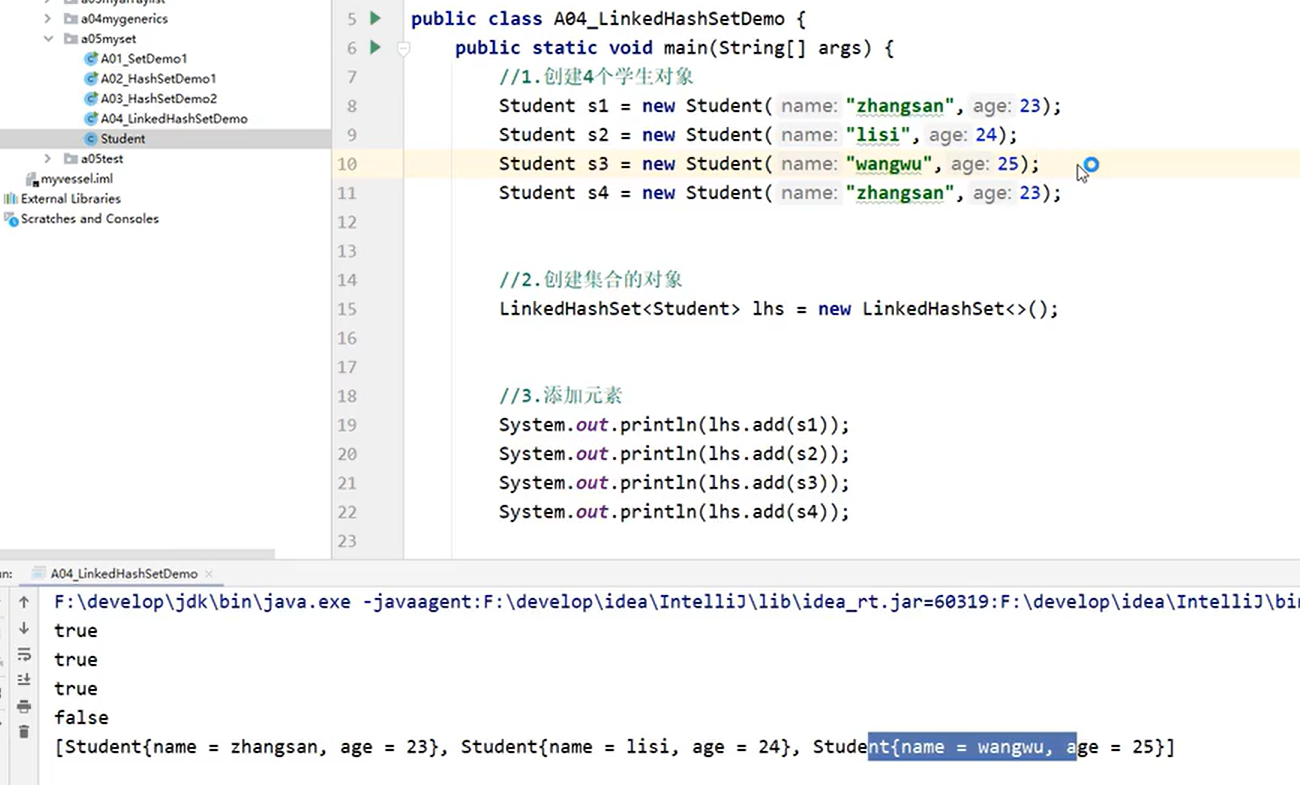Click the myvessel.iml file icon
Viewport: 1300px width, 785px height.
32,179
